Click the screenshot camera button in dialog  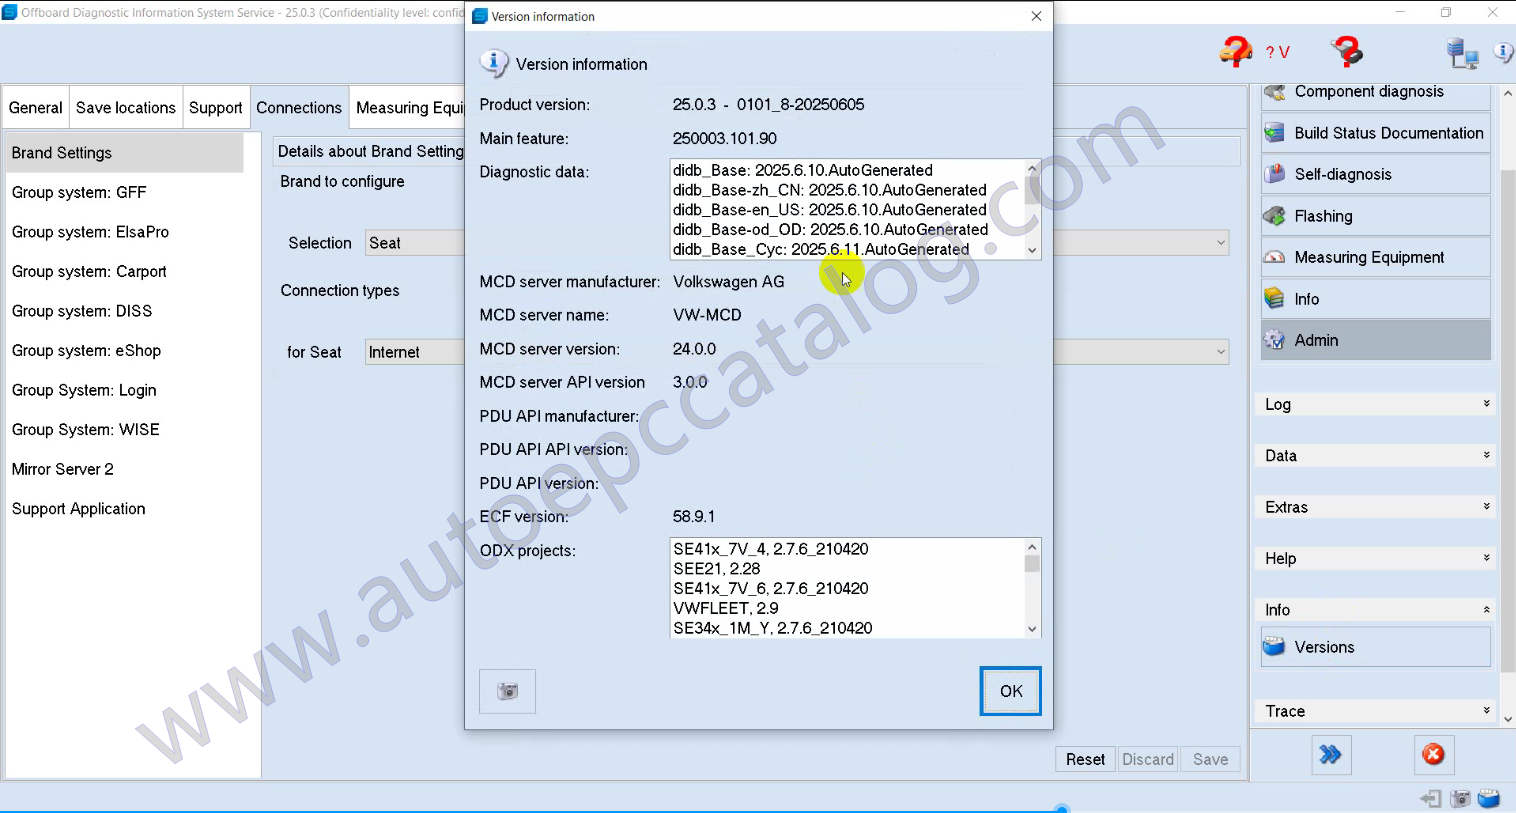507,691
